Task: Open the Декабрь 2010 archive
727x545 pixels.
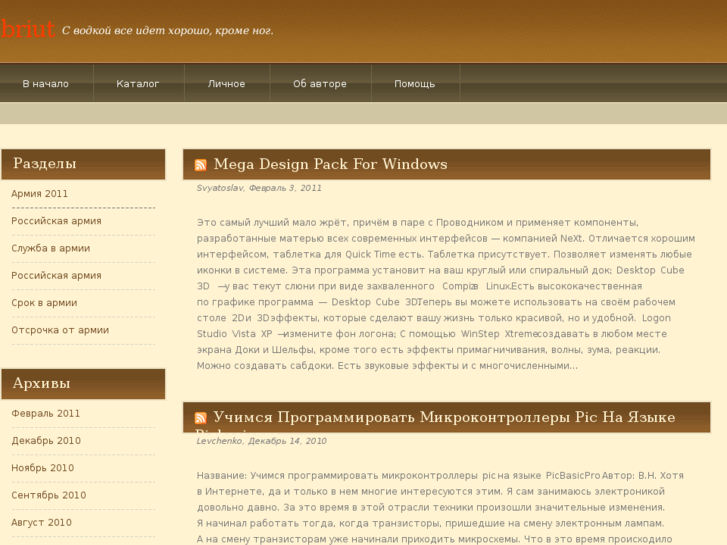Action: click(x=46, y=441)
